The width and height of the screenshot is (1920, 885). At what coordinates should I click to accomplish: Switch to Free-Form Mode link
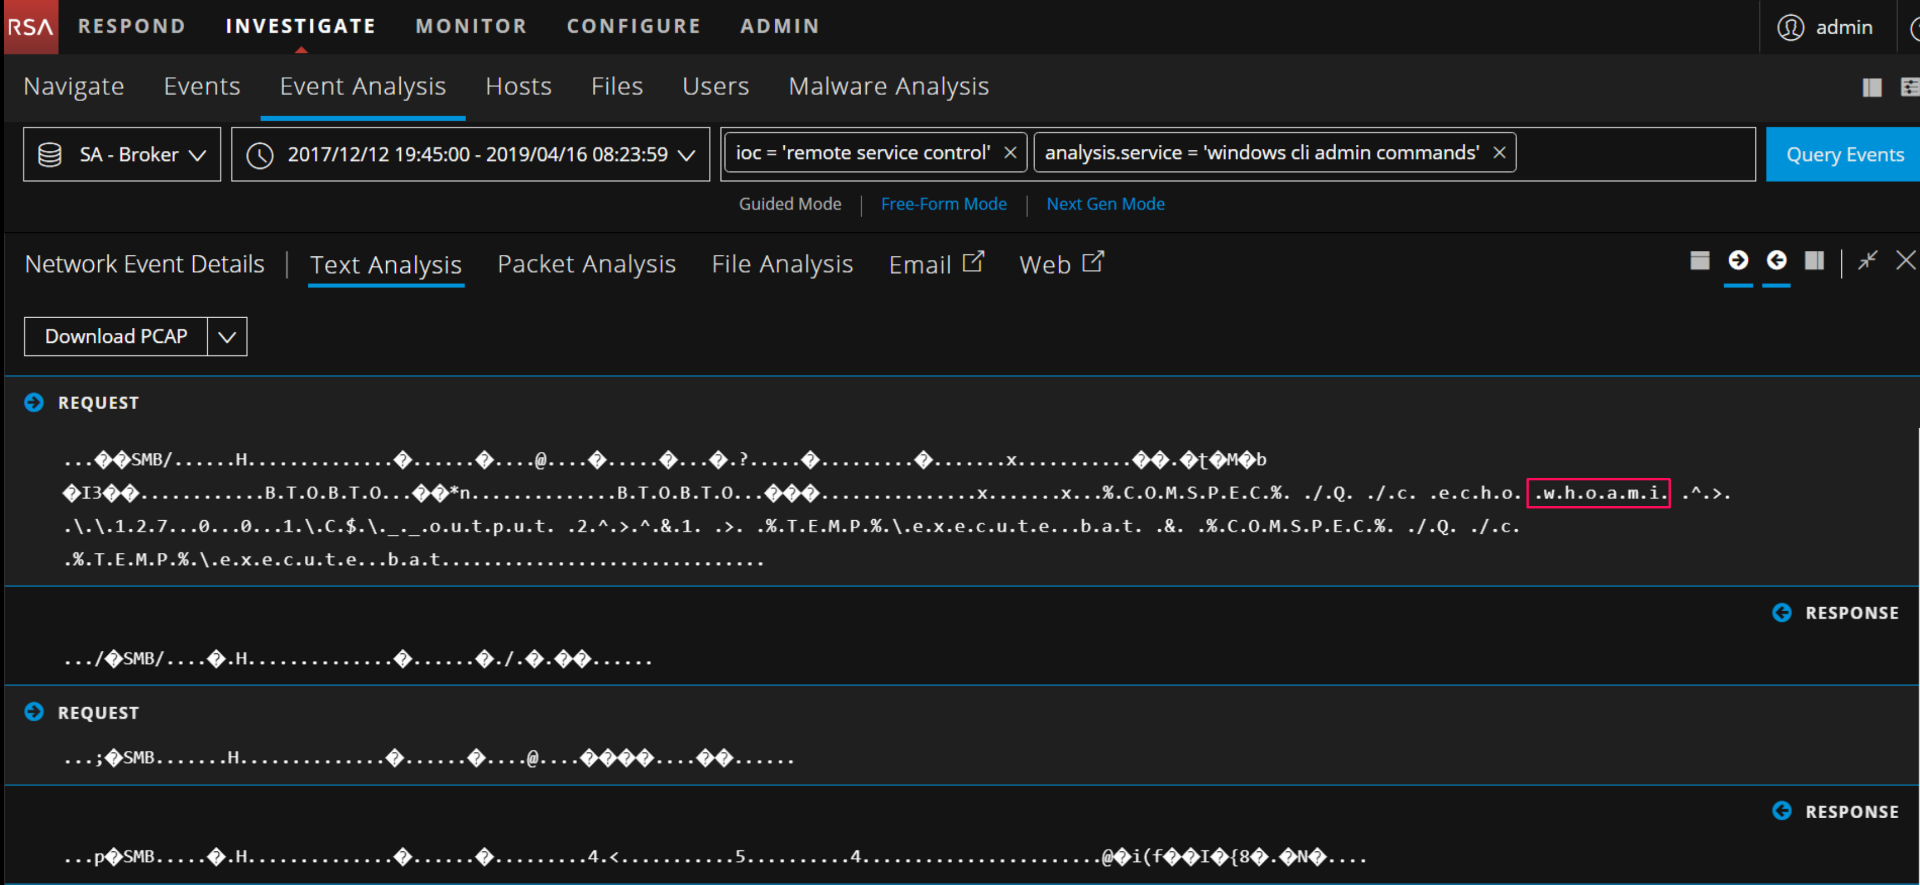click(943, 204)
